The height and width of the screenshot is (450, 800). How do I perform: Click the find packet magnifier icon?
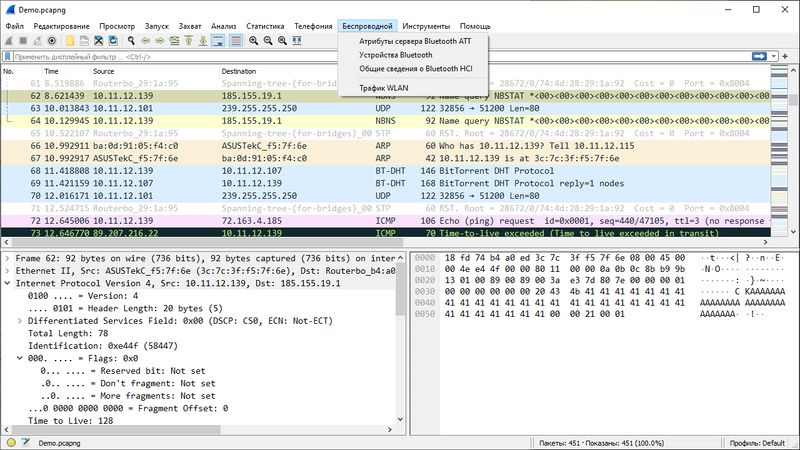pos(131,41)
